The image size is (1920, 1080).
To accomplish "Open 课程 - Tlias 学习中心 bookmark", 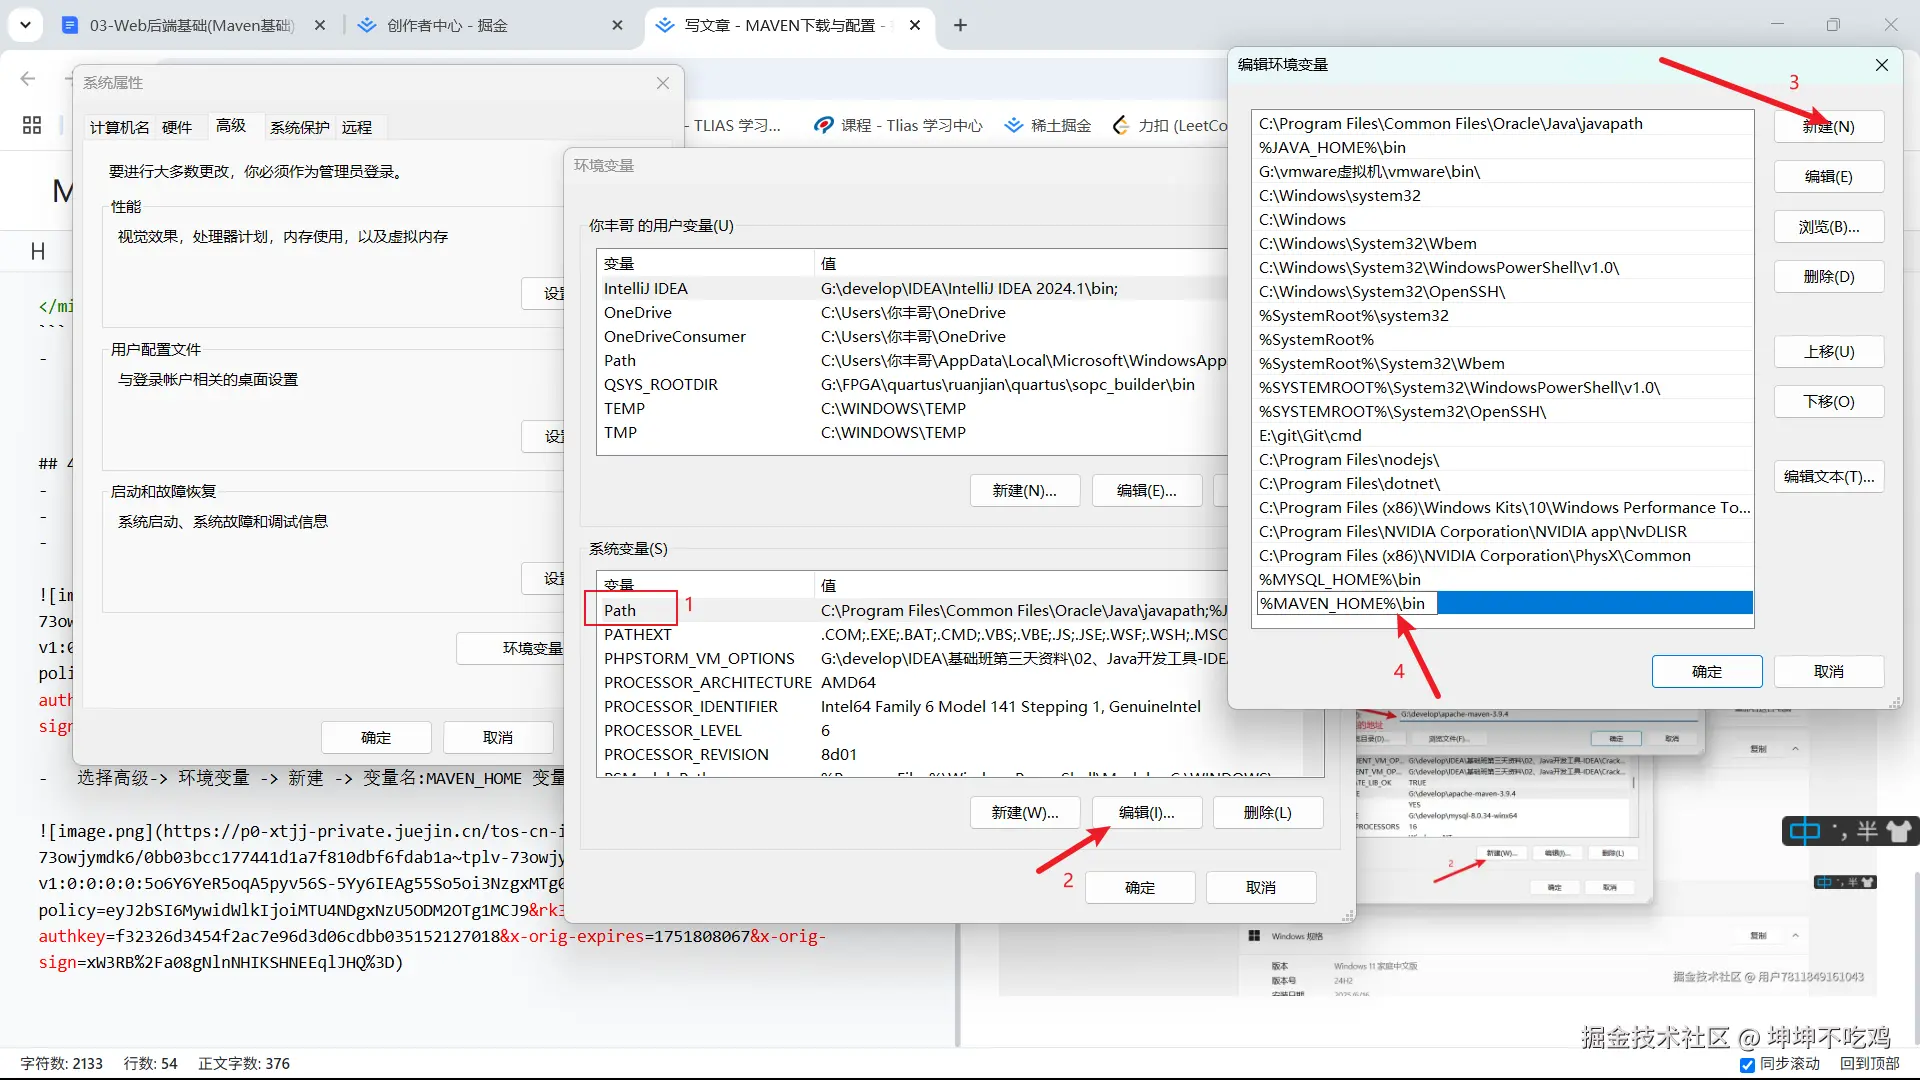I will (x=898, y=125).
